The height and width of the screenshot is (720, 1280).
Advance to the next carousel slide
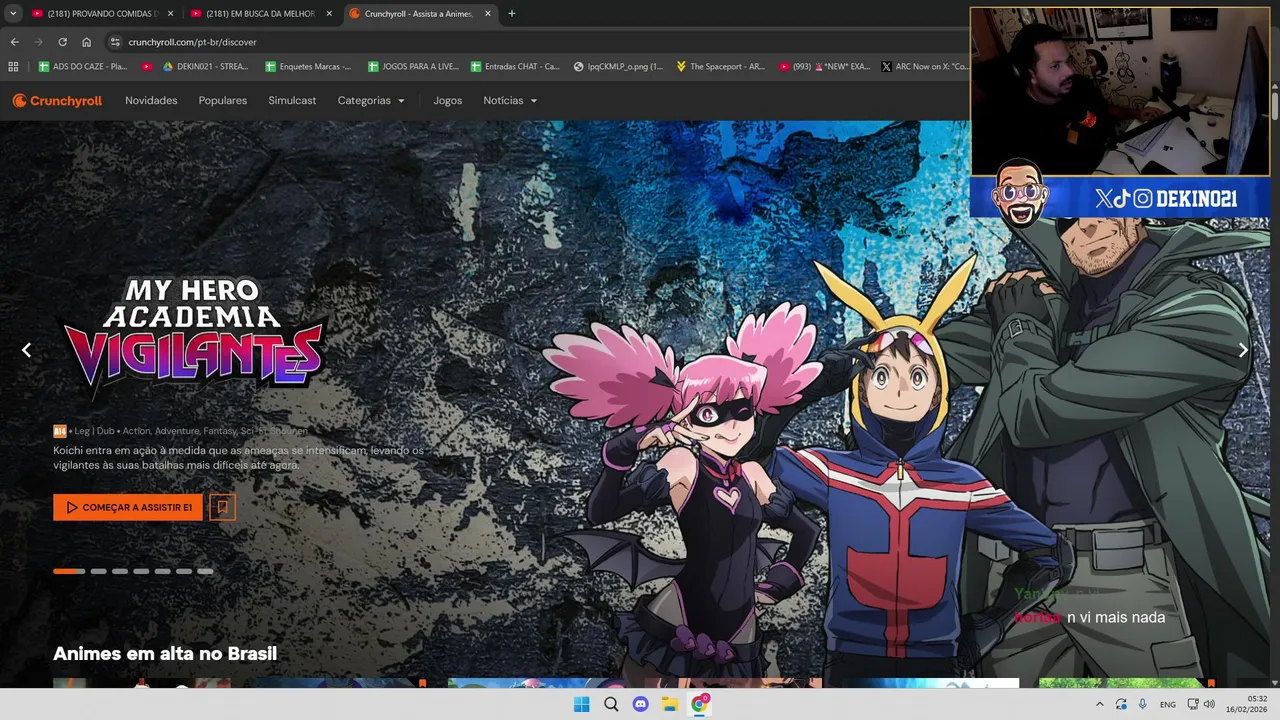[1243, 350]
